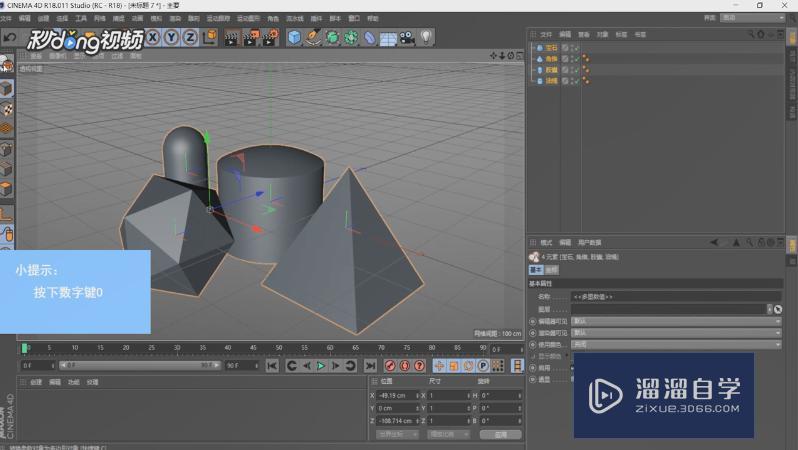Screen dimensions: 798x450
Task: Step to previous frame
Action: (x=306, y=365)
